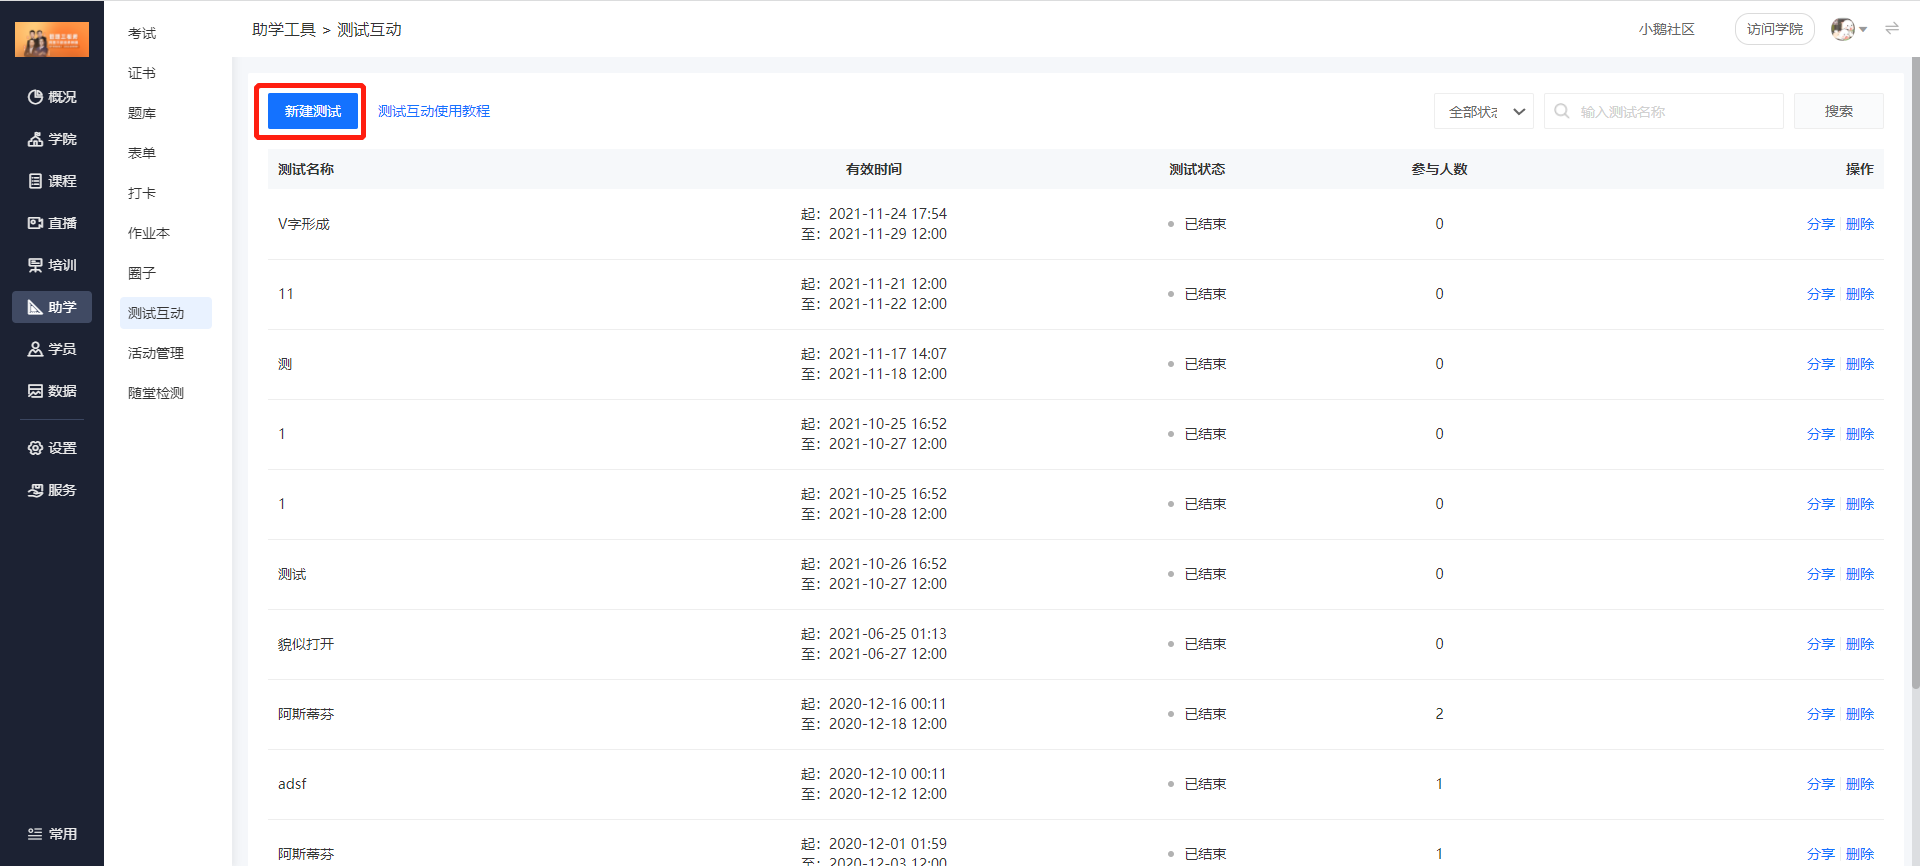Click 分享 for the 貌似打开 test
This screenshot has height=866, width=1920.
[1821, 644]
